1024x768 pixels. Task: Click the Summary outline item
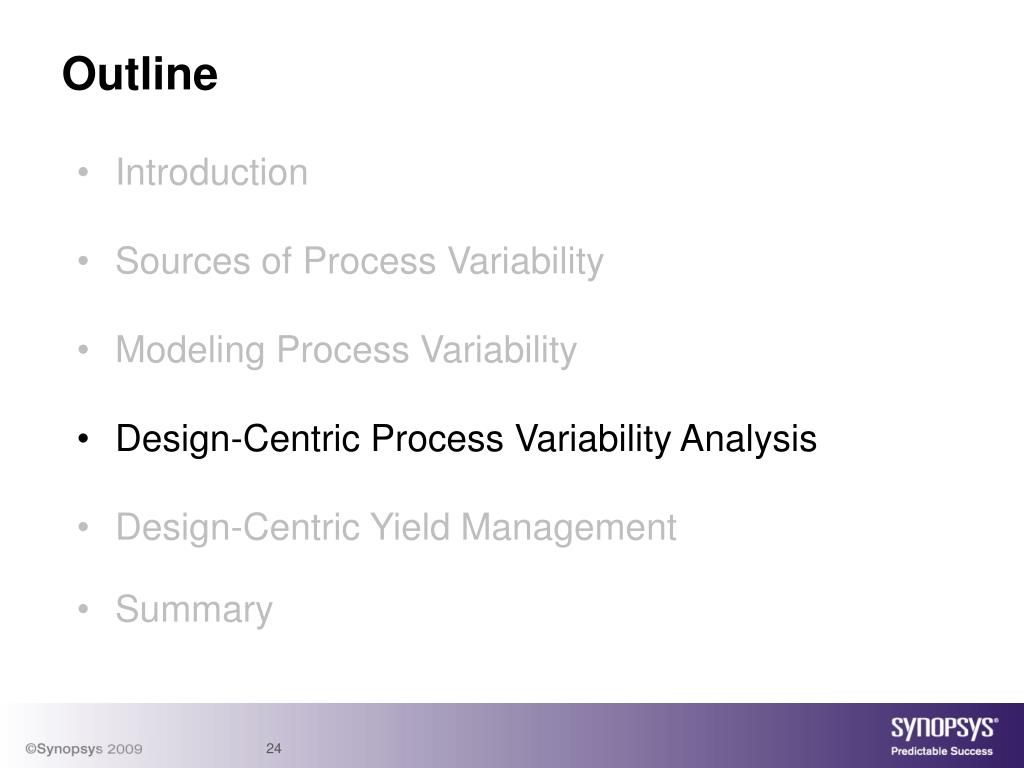pos(194,610)
